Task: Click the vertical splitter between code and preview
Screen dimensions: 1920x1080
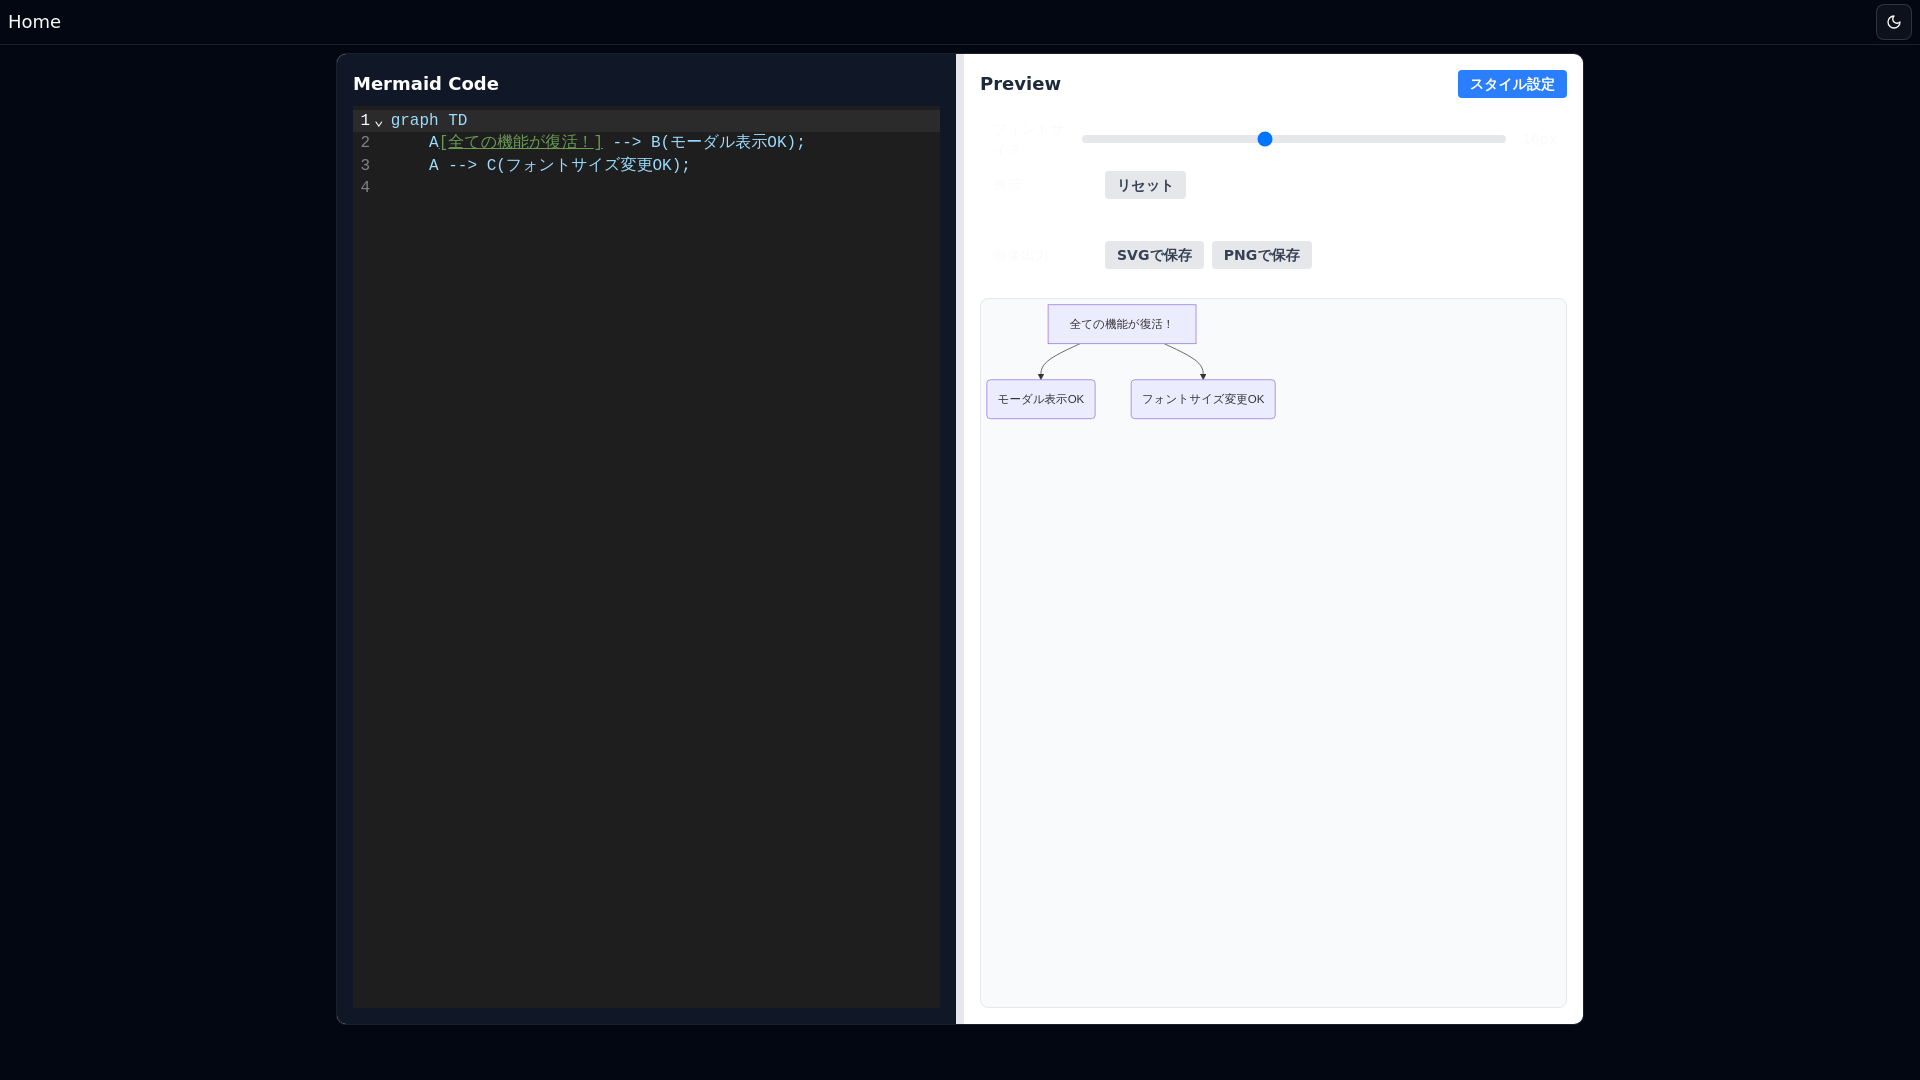Action: coord(959,539)
